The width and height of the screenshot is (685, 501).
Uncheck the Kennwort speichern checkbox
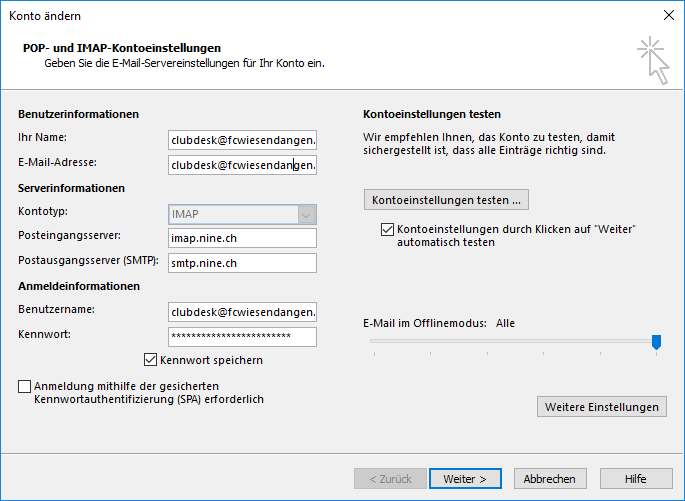pyautogui.click(x=152, y=360)
